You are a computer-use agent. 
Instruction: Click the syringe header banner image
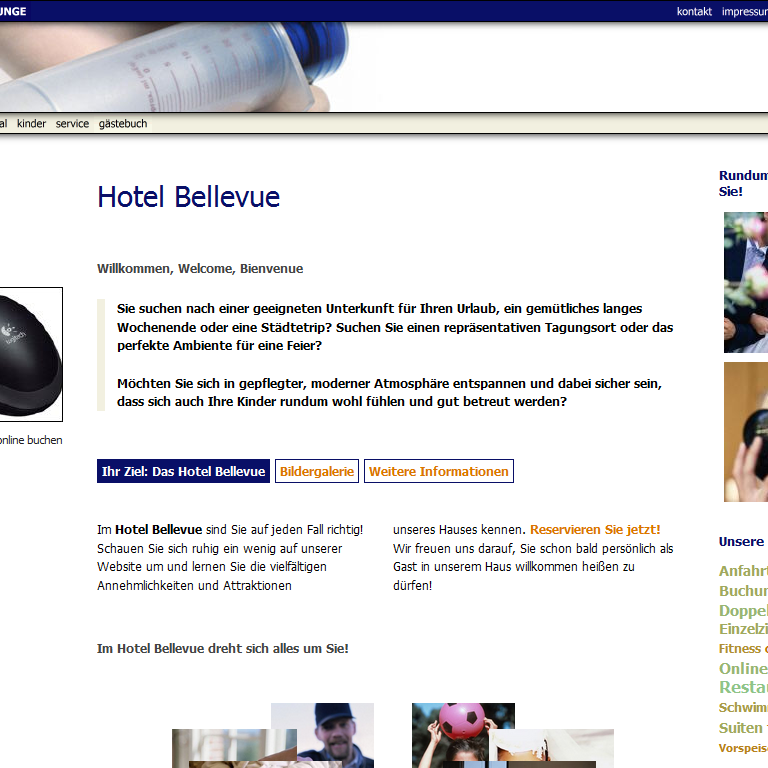click(x=174, y=67)
